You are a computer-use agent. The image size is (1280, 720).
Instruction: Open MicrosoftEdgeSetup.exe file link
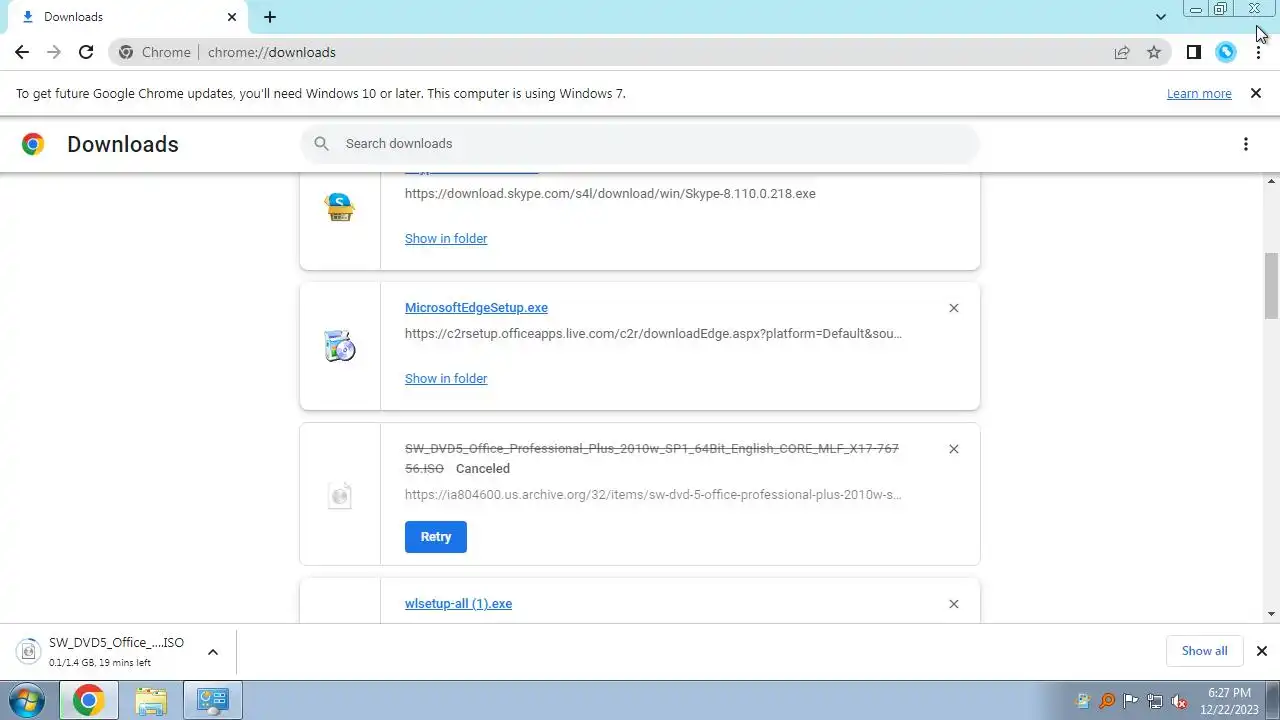click(x=476, y=307)
